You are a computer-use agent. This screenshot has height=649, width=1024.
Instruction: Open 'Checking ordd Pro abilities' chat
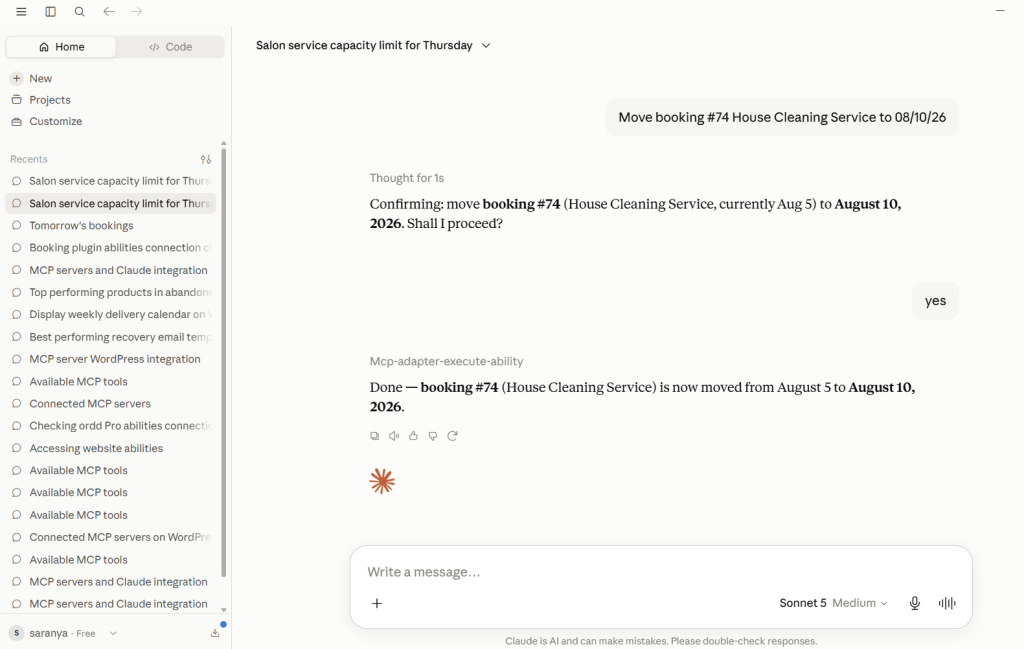pyautogui.click(x=111, y=426)
